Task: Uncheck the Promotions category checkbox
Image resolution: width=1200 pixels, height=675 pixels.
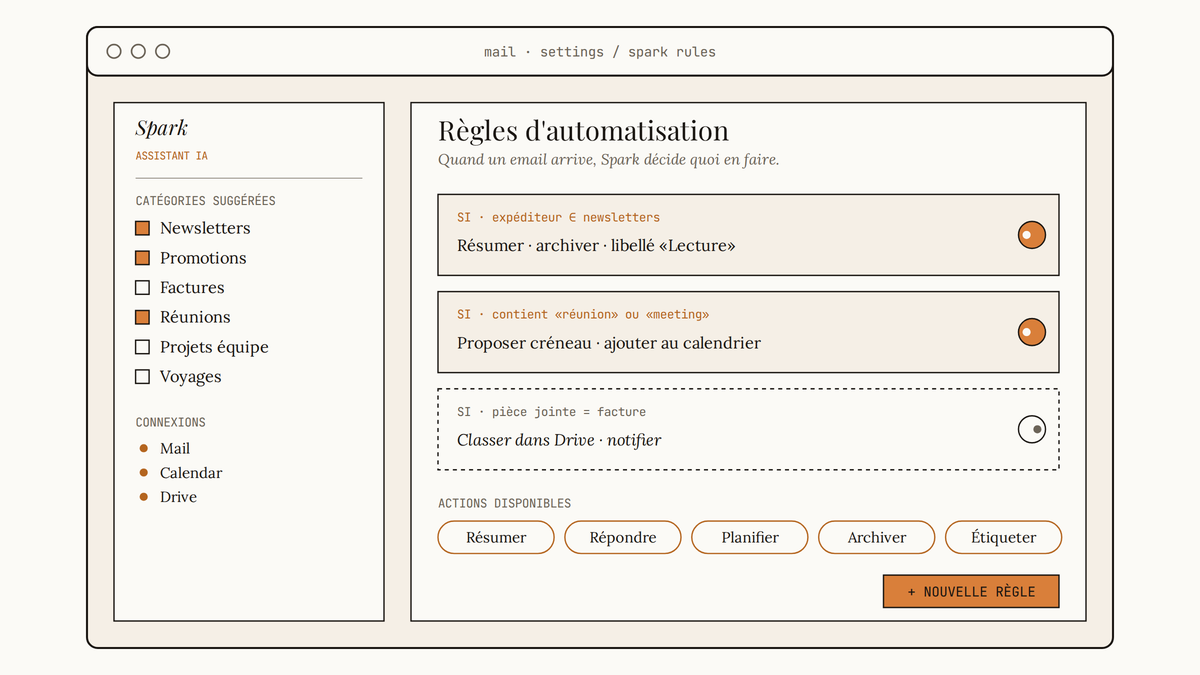Action: tap(142, 258)
